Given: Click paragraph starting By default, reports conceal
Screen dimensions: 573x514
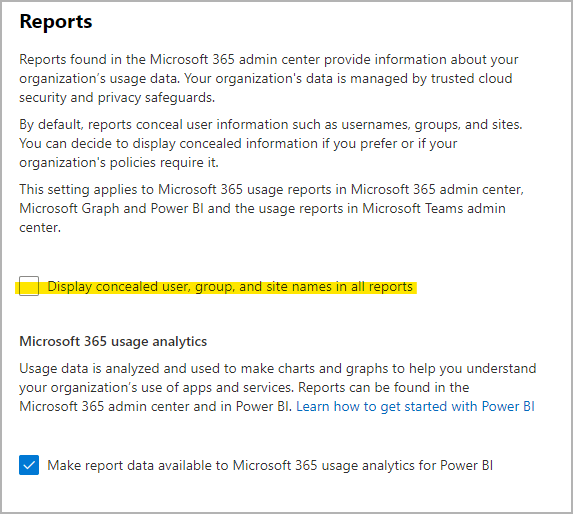Looking at the screenshot, I should click(x=271, y=143).
